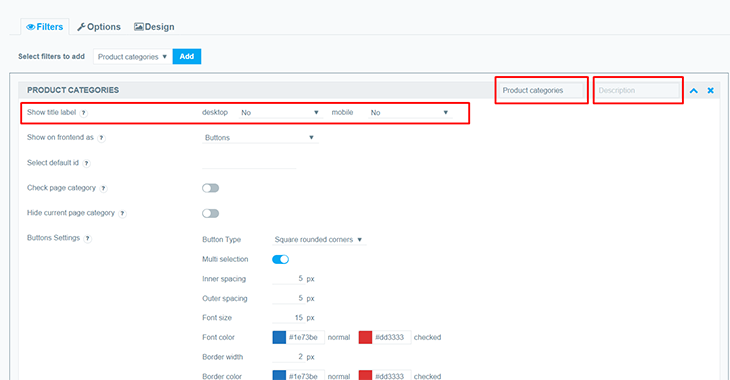This screenshot has height=380, width=730.
Task: Open the Options tab
Action: 99,27
